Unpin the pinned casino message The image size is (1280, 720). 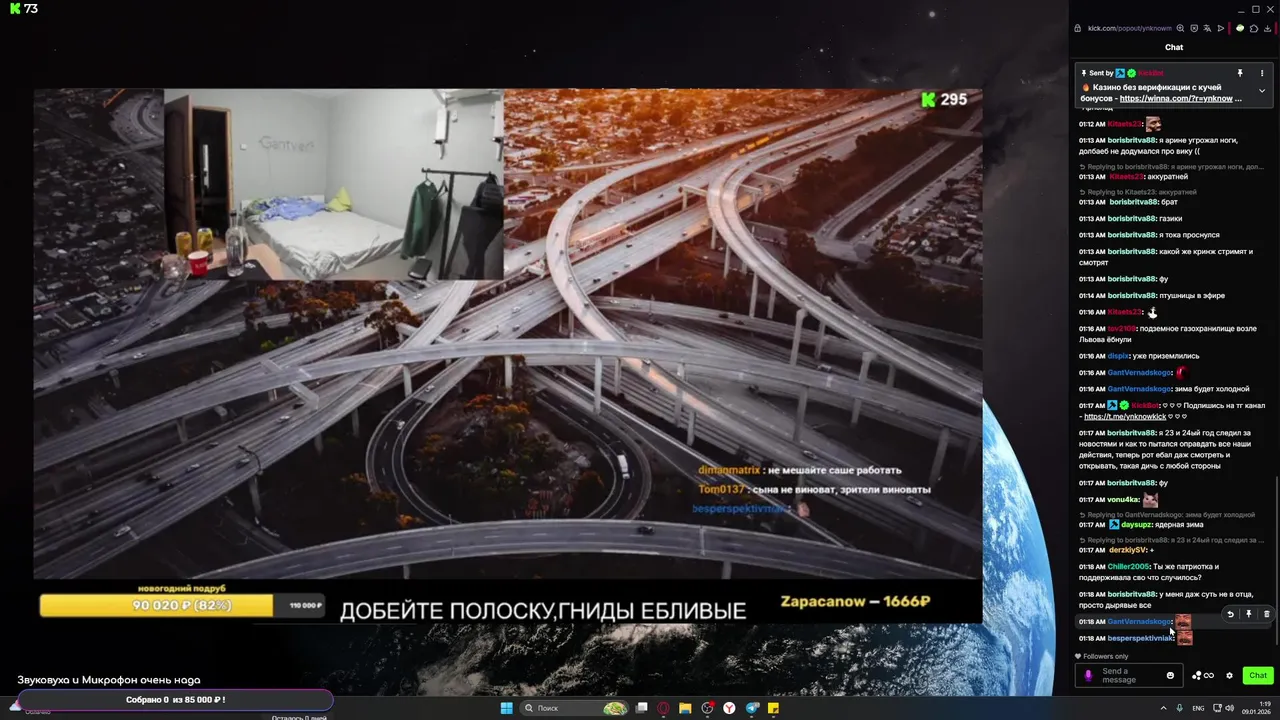1240,73
